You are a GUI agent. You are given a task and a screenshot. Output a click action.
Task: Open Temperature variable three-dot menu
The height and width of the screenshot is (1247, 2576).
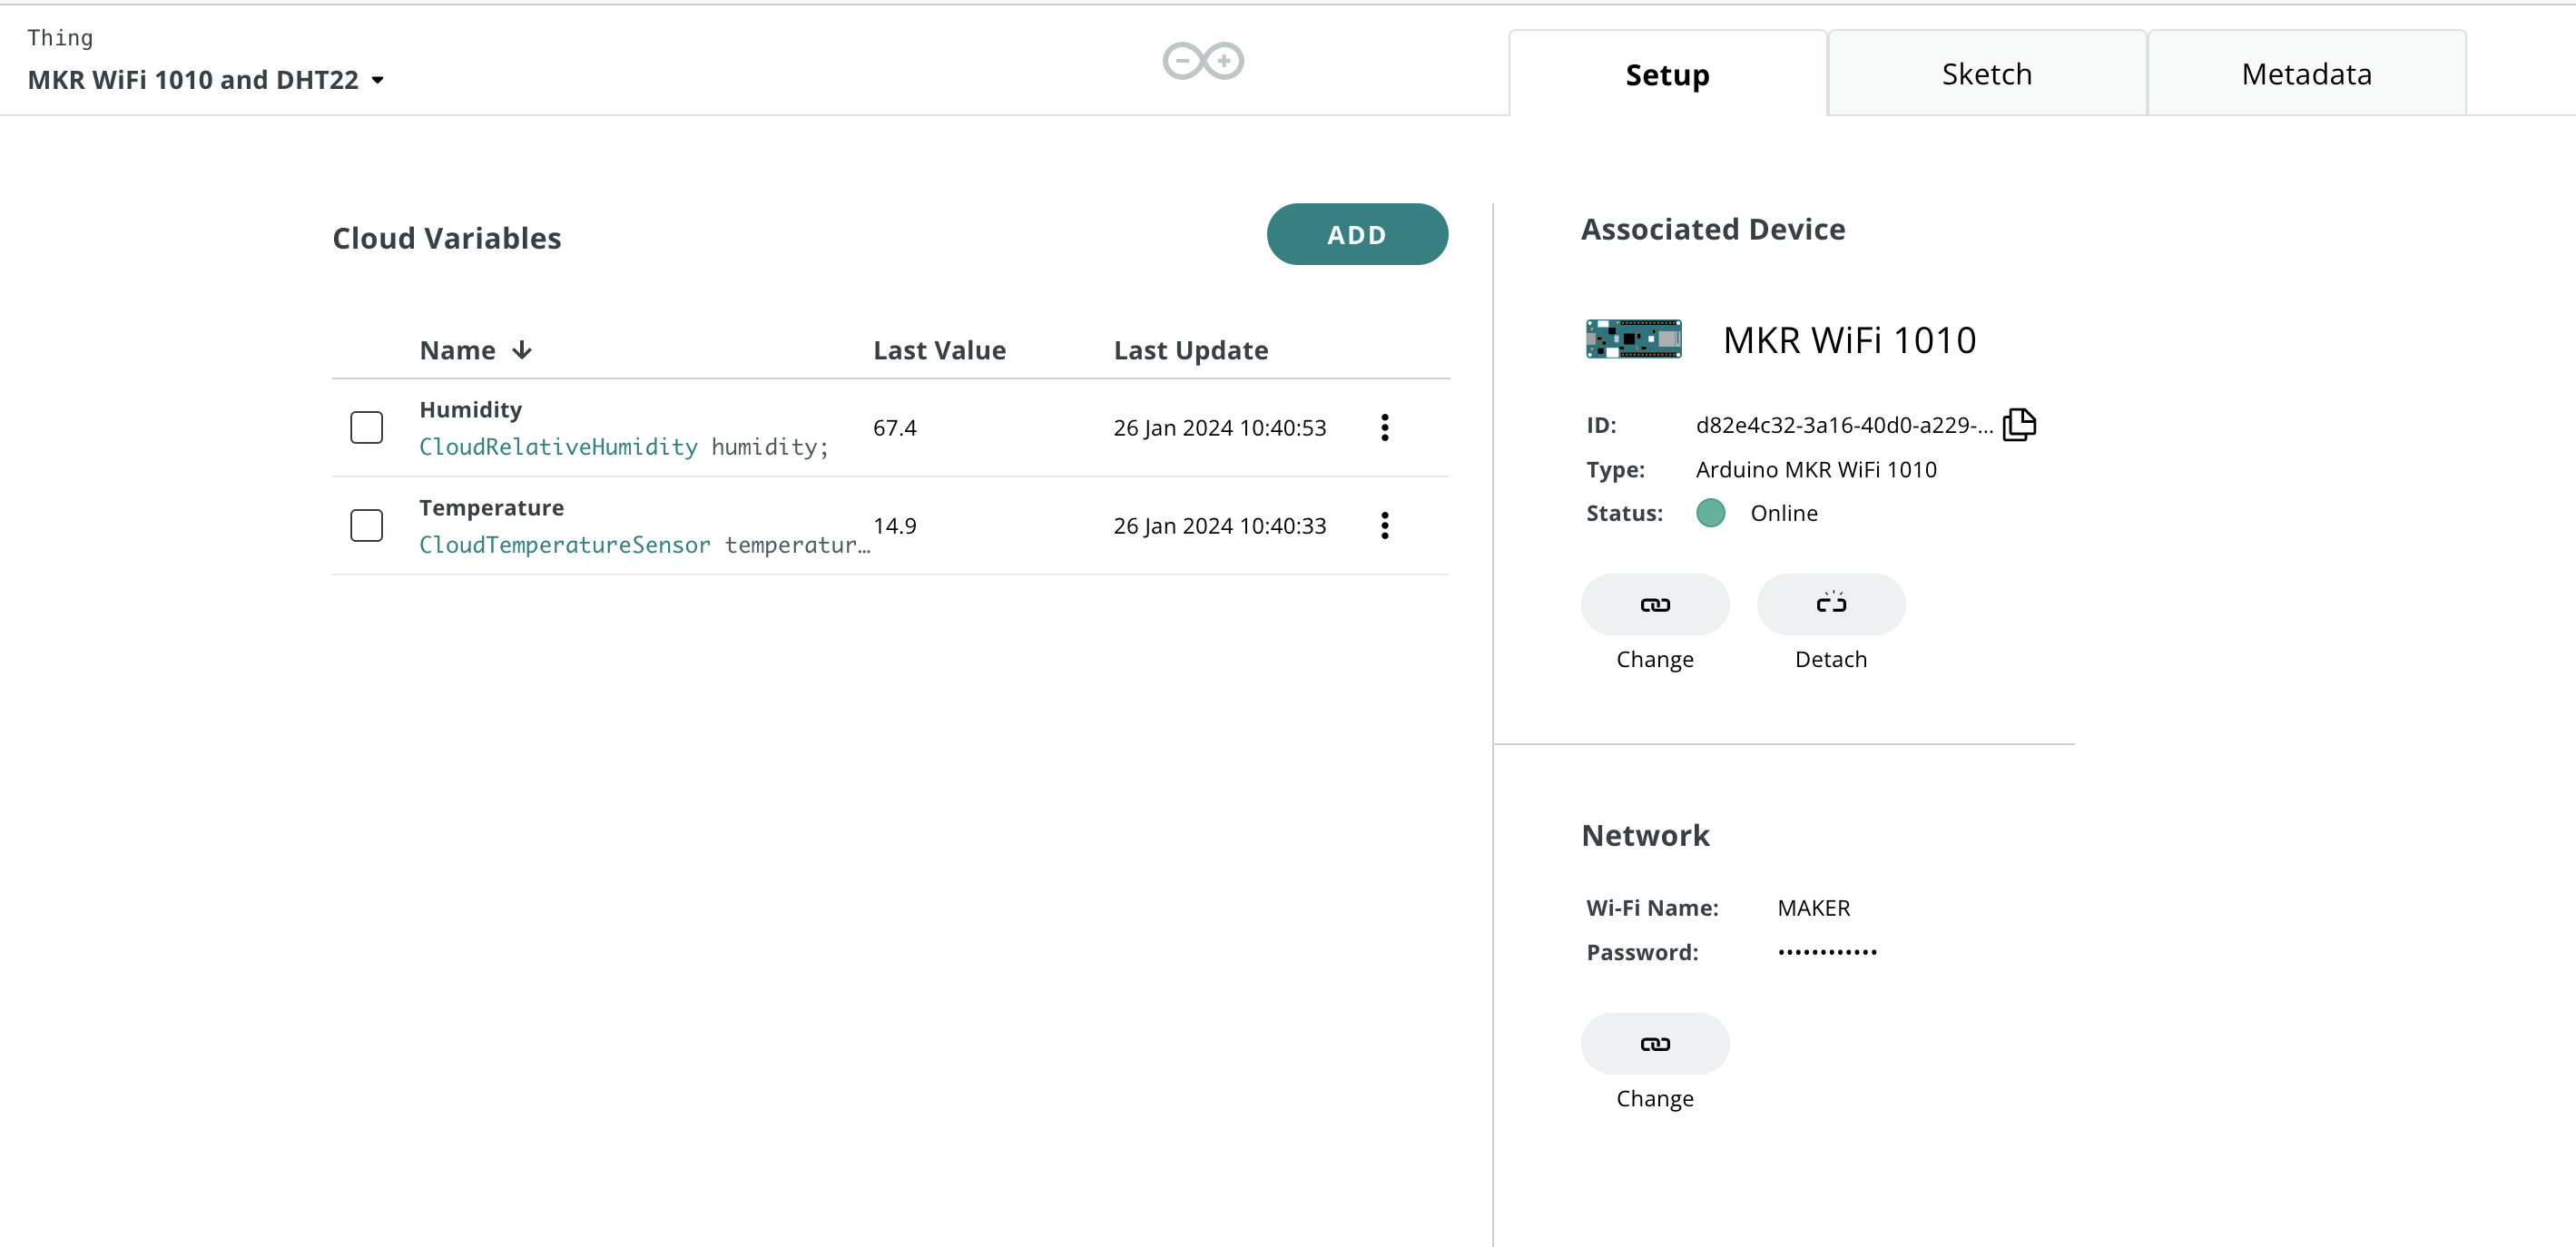[x=1384, y=525]
